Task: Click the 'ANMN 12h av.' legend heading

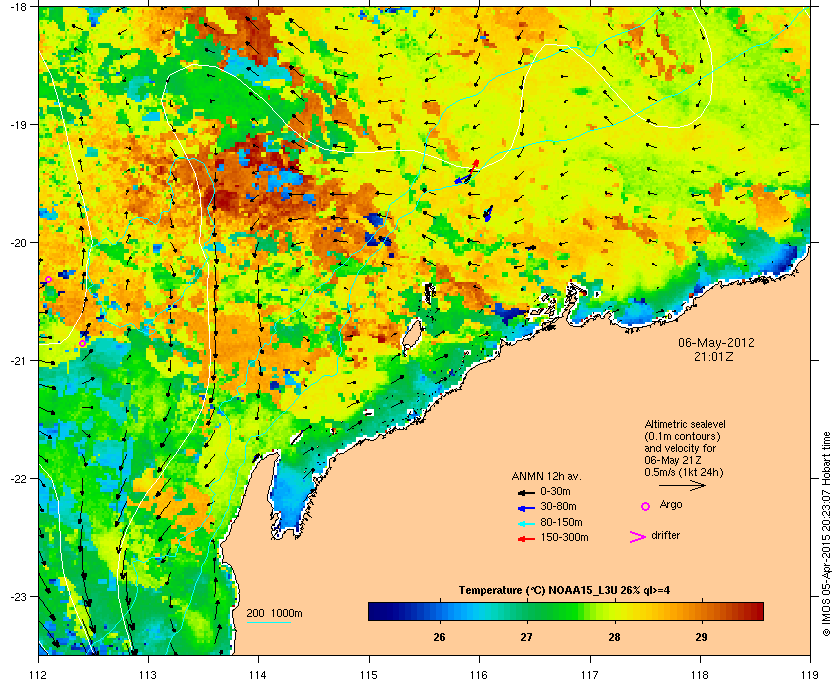Action: 546,476
